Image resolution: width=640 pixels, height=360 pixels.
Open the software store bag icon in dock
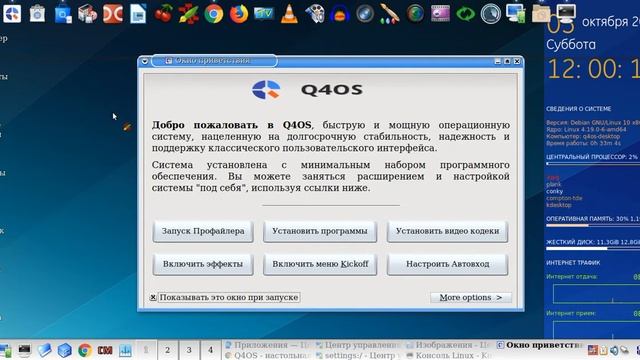[x=37, y=14]
